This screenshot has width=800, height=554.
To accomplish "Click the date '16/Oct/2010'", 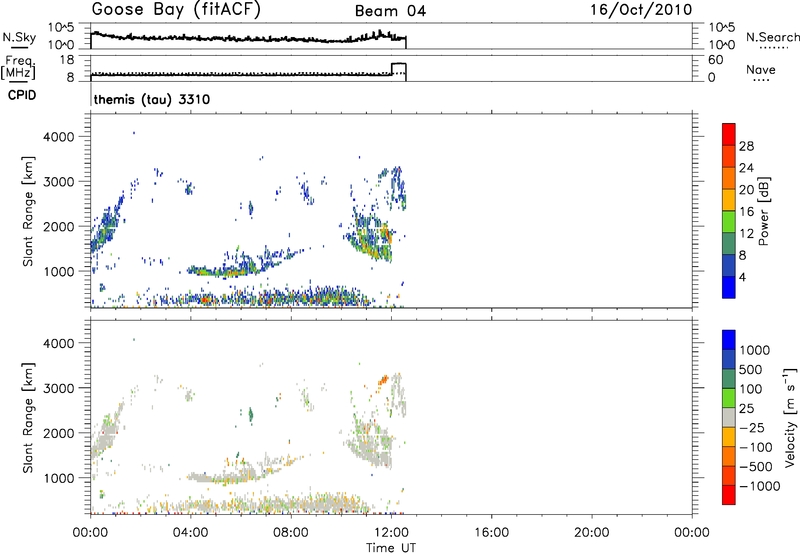I will (x=641, y=10).
